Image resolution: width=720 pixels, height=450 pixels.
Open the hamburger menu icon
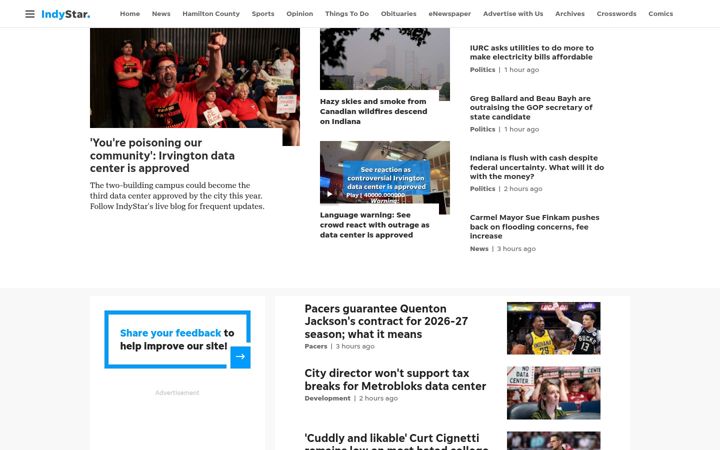(x=30, y=14)
